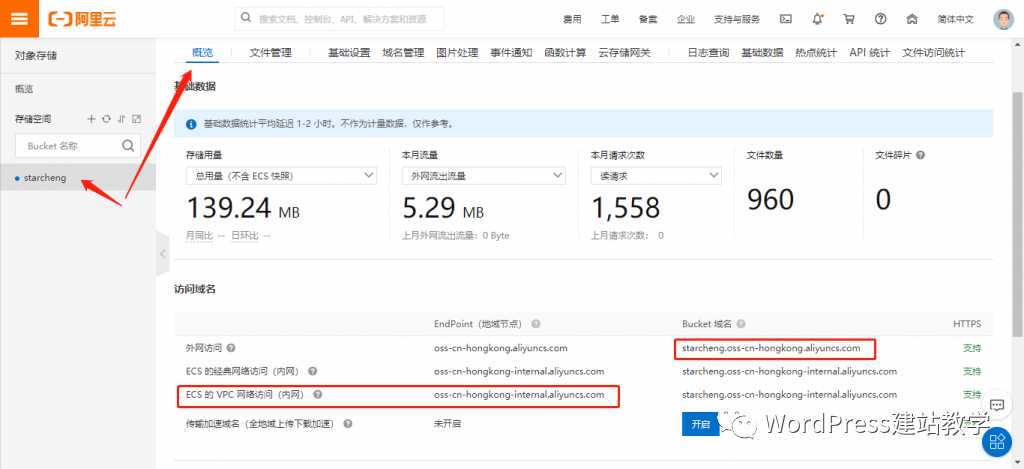This screenshot has height=469, width=1024.
Task: Click the expand bucket list icon
Action: [x=136, y=119]
